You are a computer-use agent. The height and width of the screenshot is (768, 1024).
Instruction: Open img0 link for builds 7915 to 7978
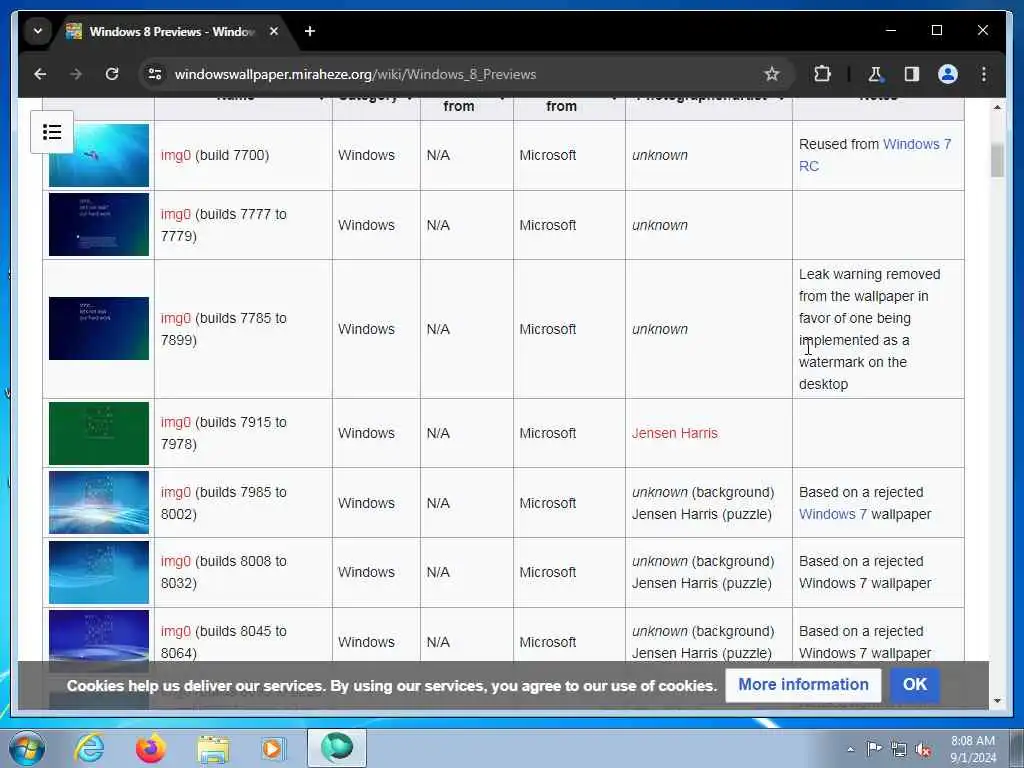tap(176, 423)
